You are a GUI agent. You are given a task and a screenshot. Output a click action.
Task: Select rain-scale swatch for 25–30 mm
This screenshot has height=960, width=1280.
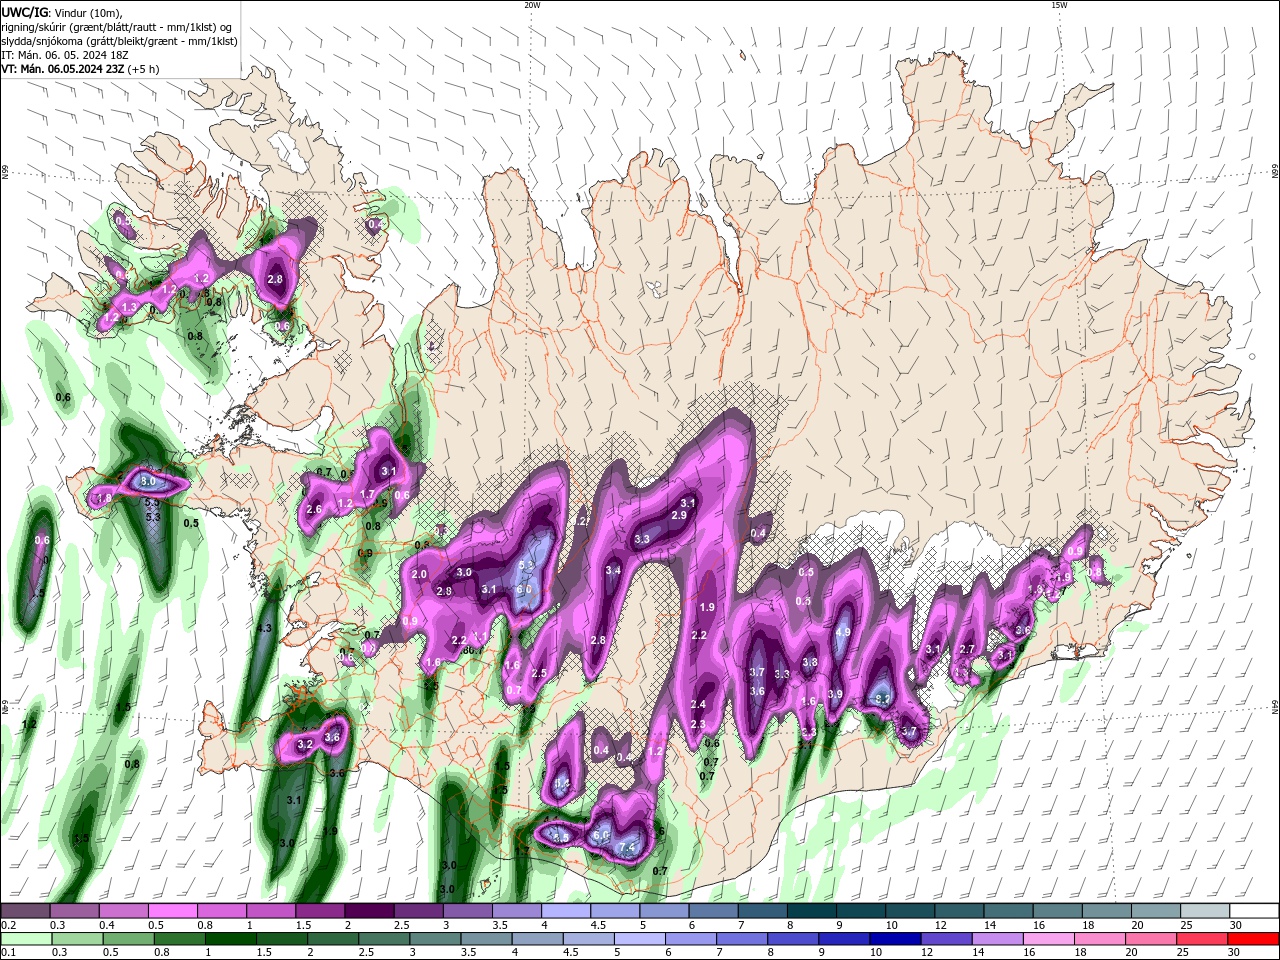[1201, 938]
